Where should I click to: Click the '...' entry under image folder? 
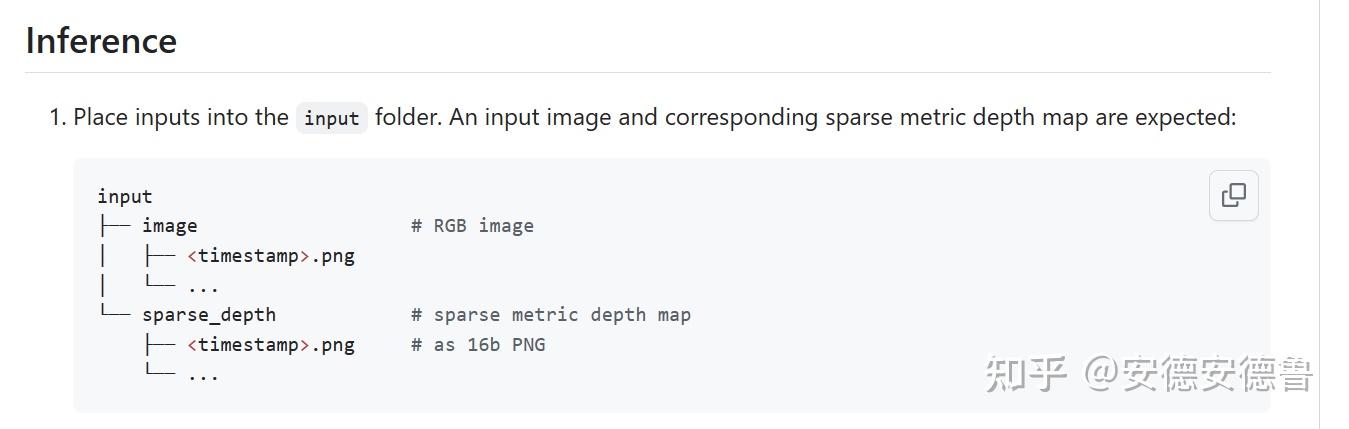pyautogui.click(x=203, y=286)
